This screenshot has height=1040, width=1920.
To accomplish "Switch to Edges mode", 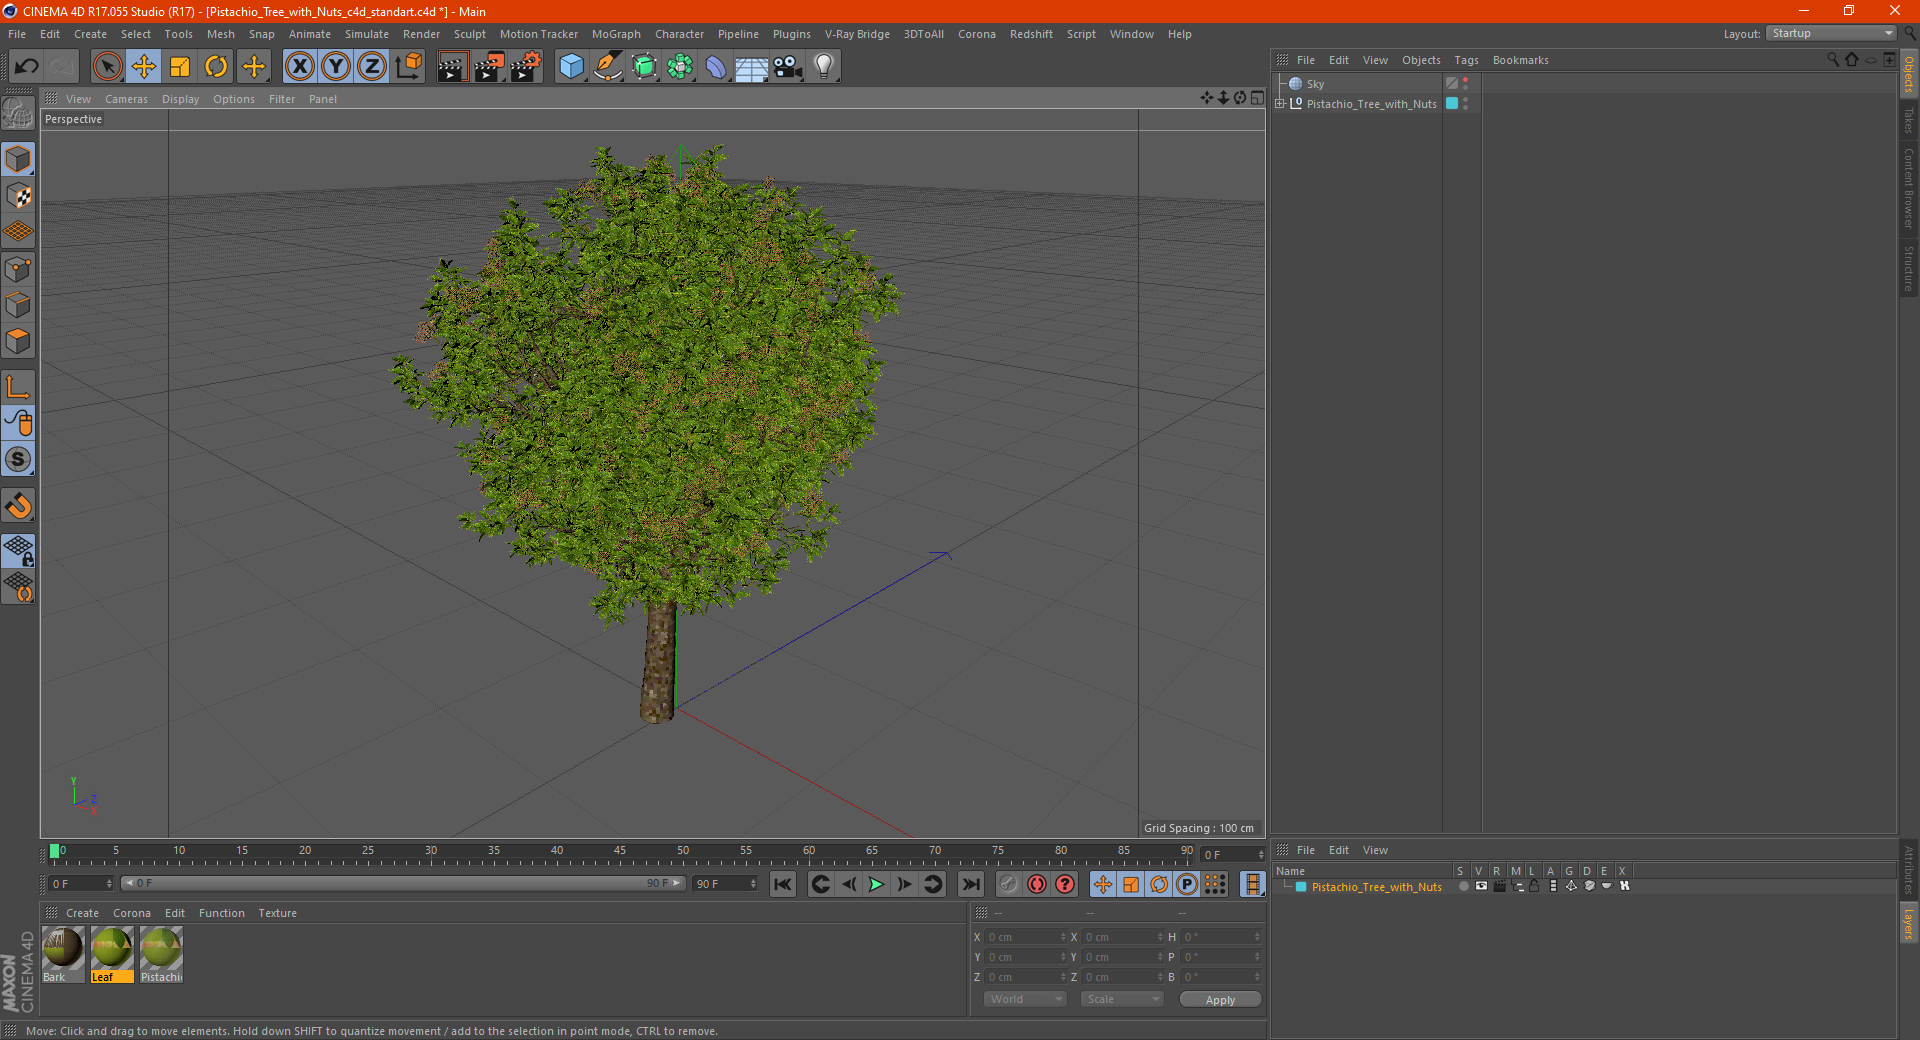I will point(18,305).
